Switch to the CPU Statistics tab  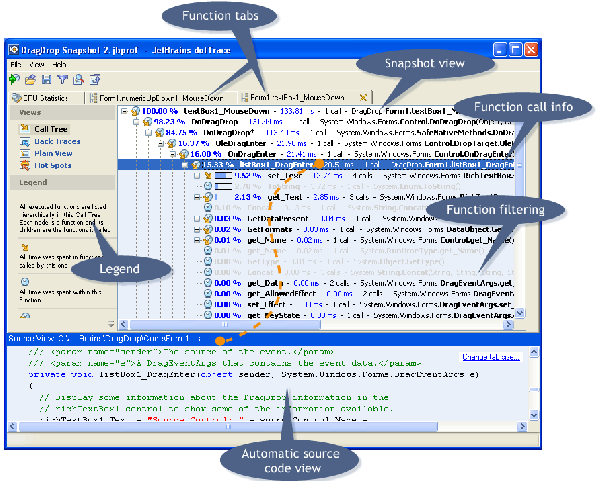[x=44, y=97]
